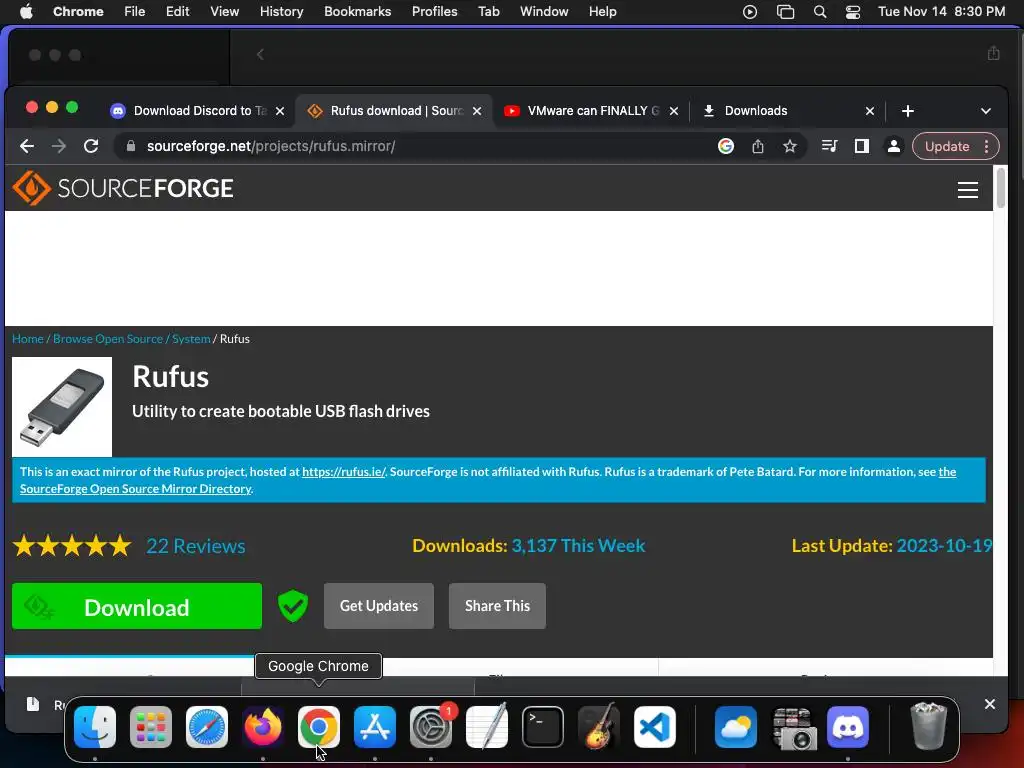Open Control Center in the menu bar
The image size is (1024, 768).
853,12
